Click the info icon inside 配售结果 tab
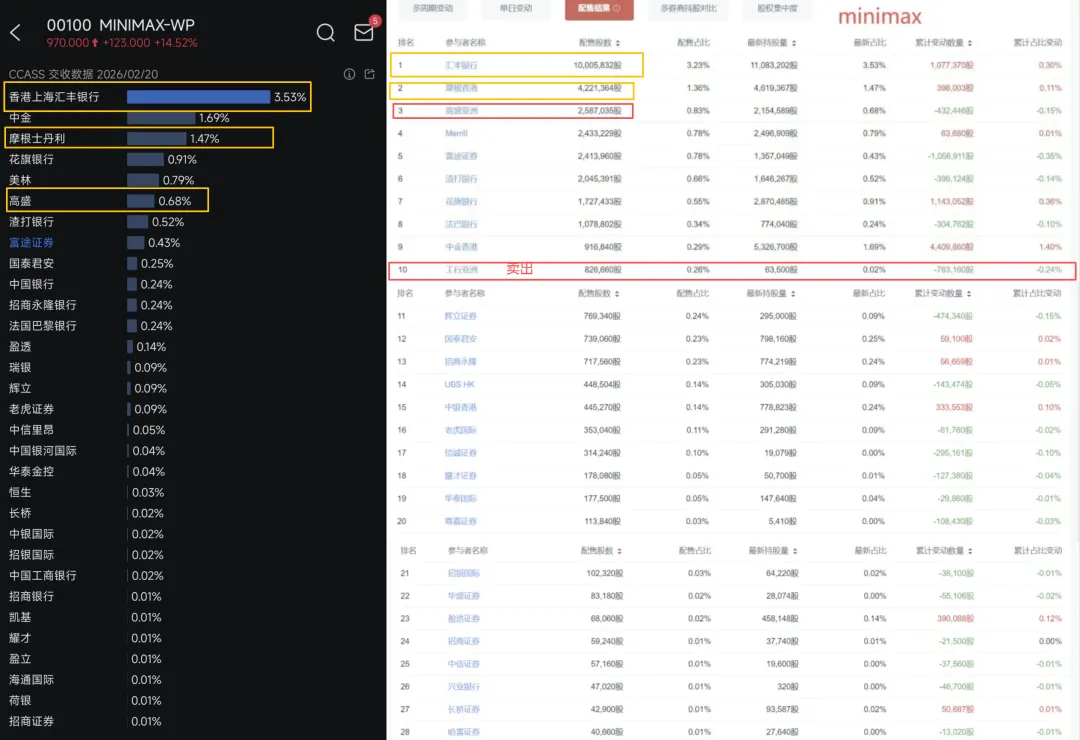Viewport: 1080px width, 740px height. [x=616, y=8]
